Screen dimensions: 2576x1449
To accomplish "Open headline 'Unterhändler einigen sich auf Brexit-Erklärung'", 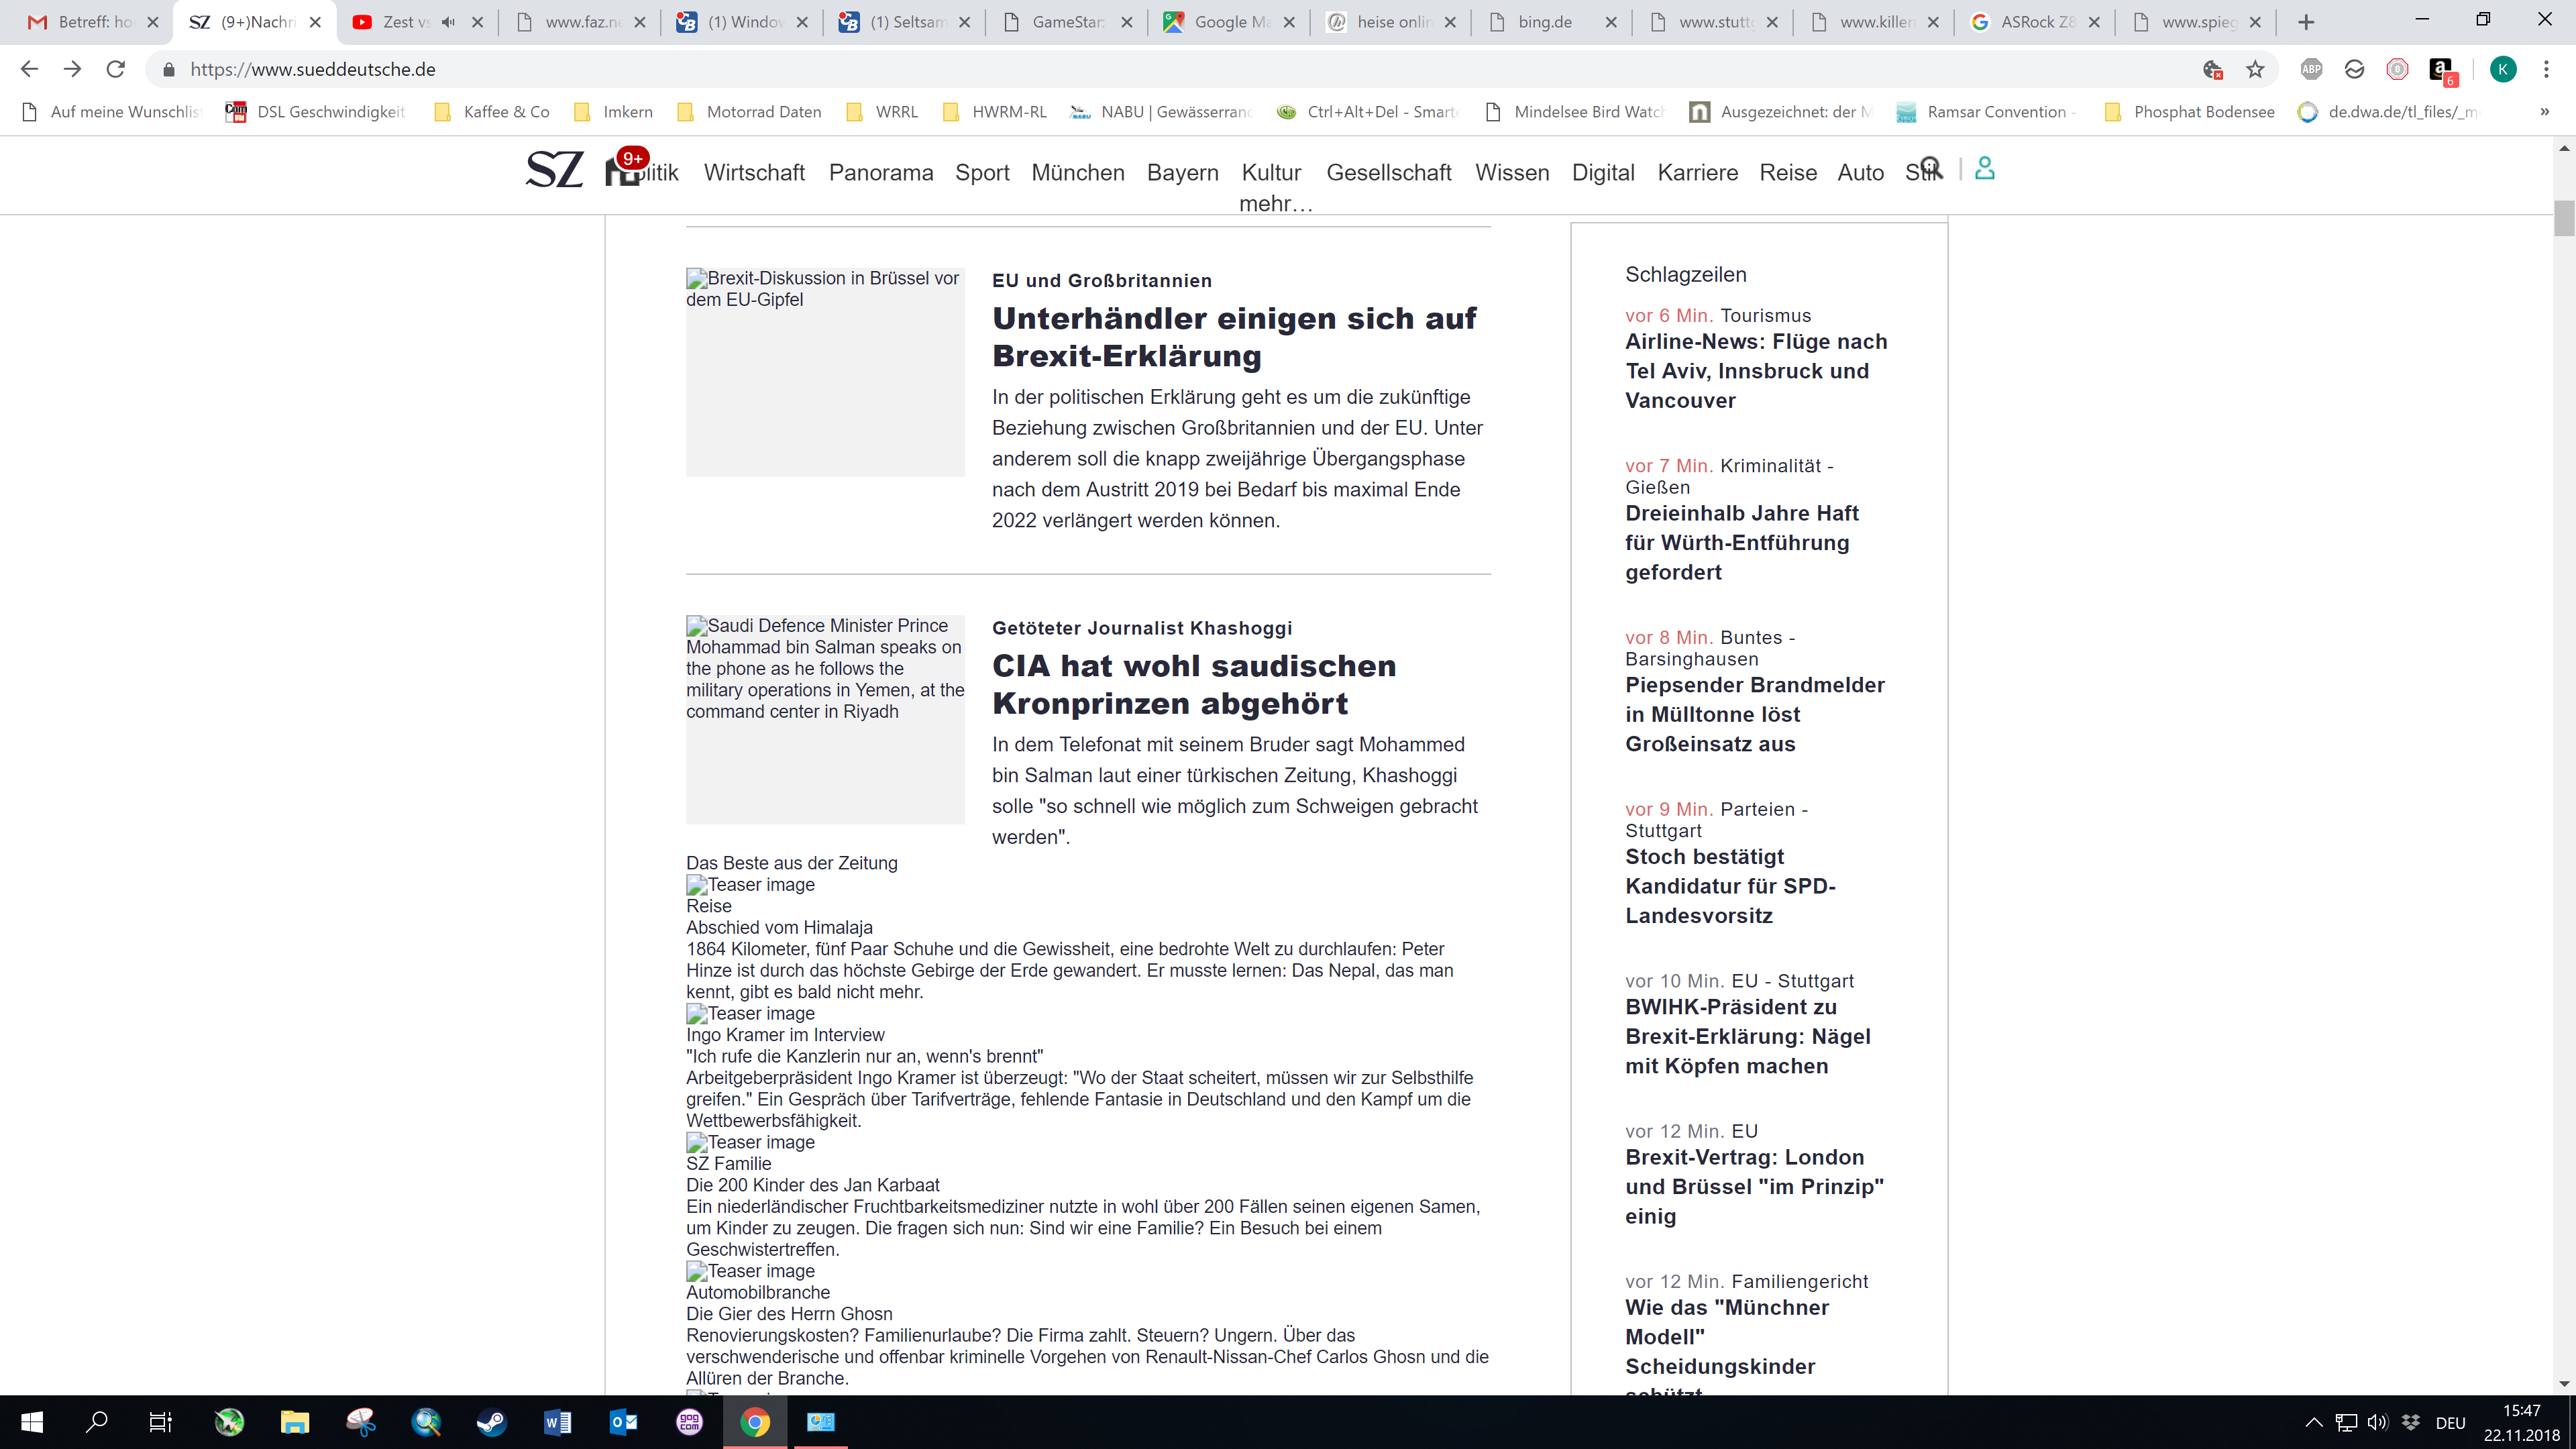I will (x=1233, y=337).
